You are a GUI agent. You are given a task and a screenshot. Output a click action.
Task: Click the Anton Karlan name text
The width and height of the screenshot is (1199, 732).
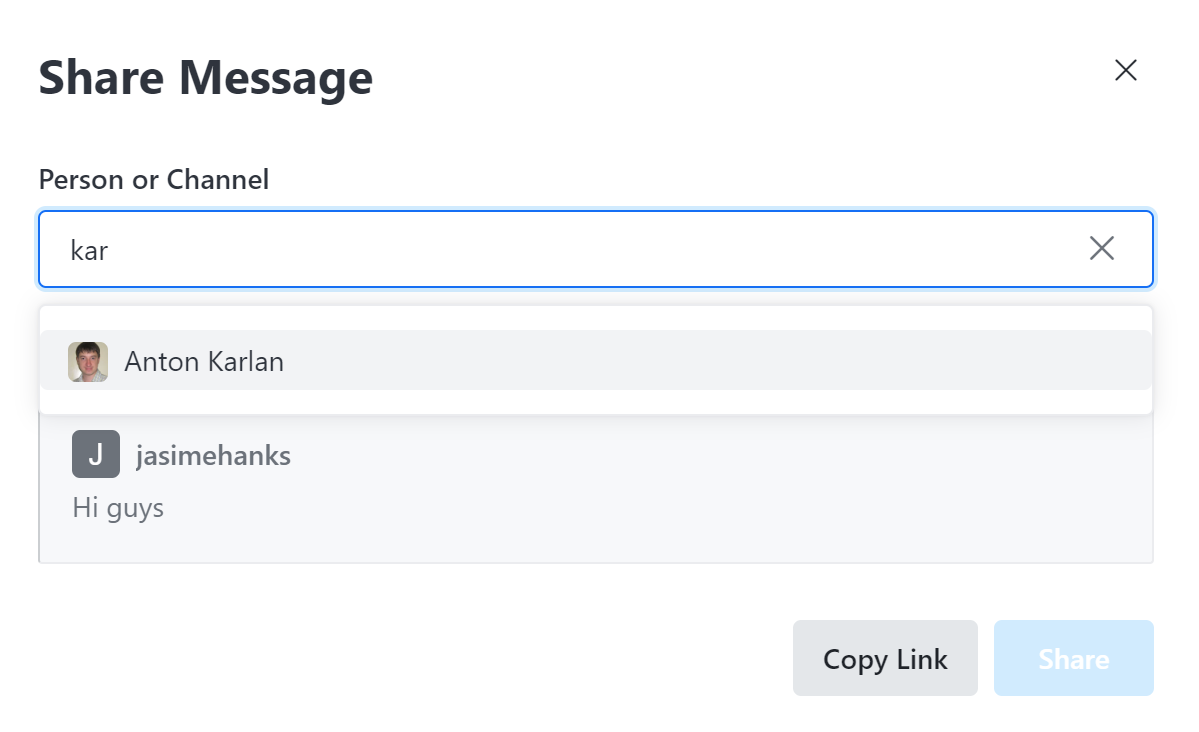pyautogui.click(x=203, y=362)
